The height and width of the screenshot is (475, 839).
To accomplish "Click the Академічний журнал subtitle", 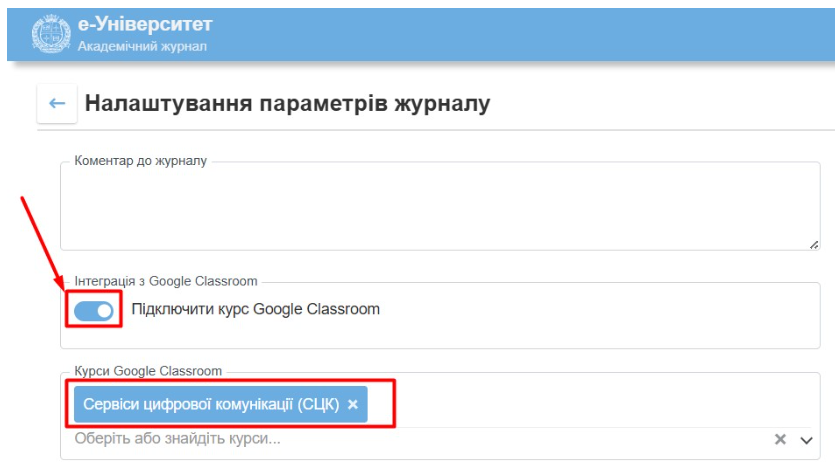I will click(142, 47).
